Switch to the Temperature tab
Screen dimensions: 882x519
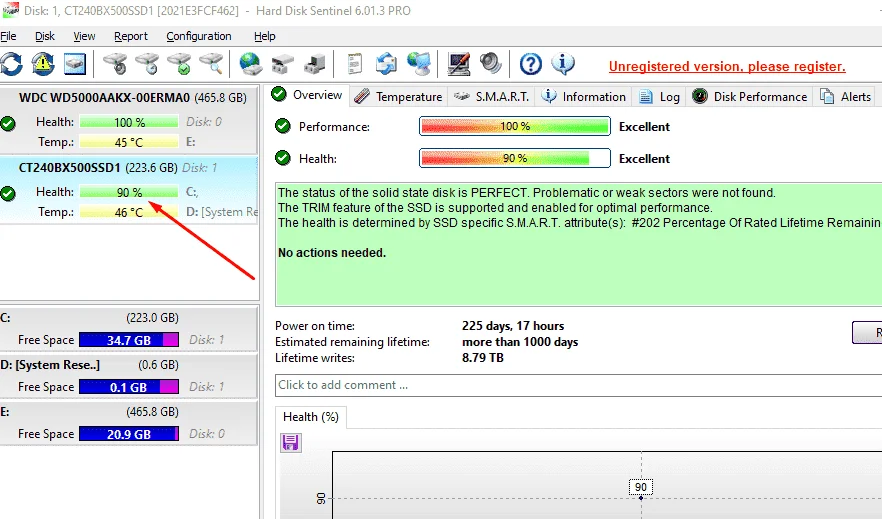[x=398, y=97]
